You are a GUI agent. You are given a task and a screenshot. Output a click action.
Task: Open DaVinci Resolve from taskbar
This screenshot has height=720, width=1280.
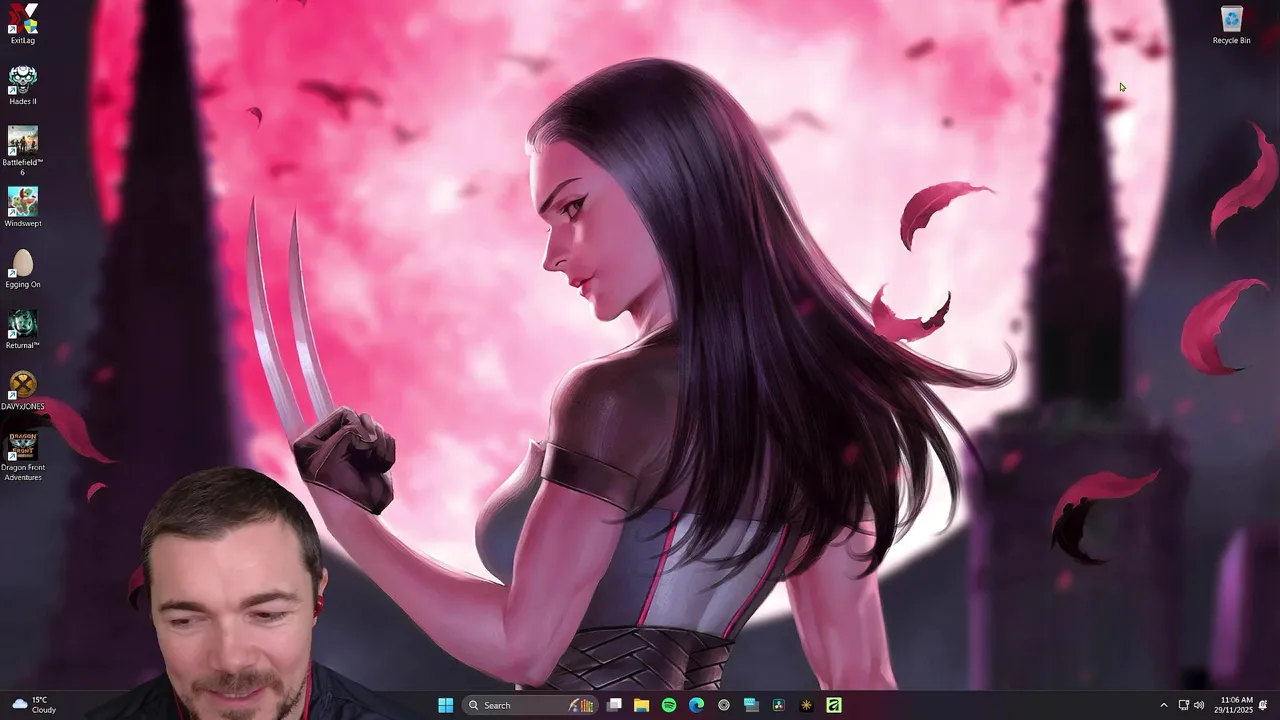[778, 705]
